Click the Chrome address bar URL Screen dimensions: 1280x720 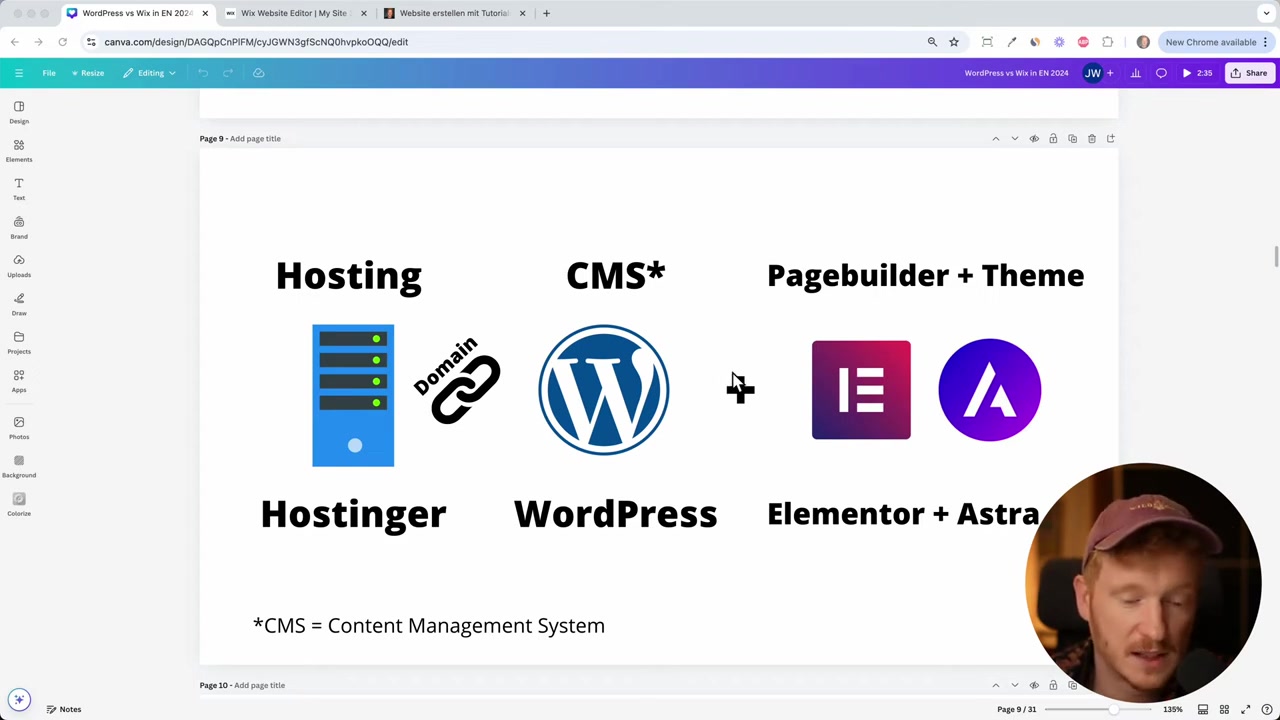(256, 42)
